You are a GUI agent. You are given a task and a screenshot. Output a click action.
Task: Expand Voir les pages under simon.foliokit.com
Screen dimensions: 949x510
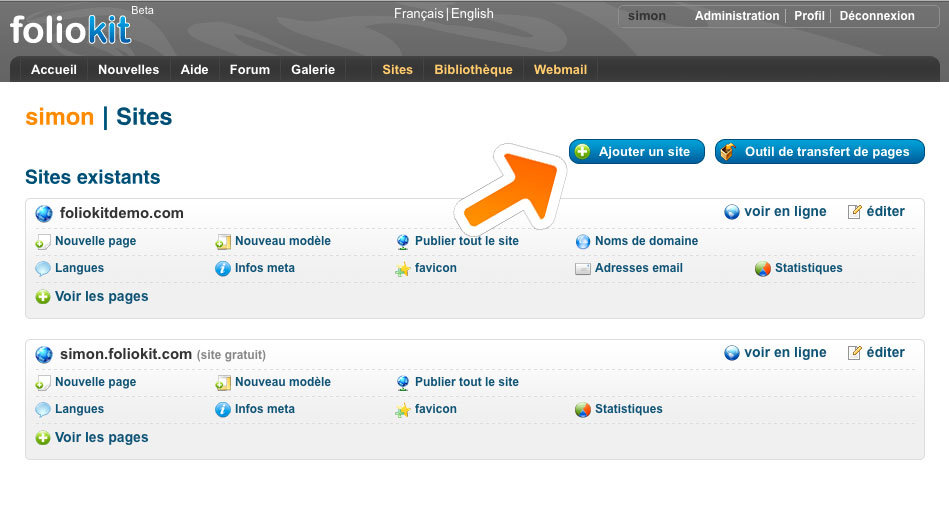point(92,437)
